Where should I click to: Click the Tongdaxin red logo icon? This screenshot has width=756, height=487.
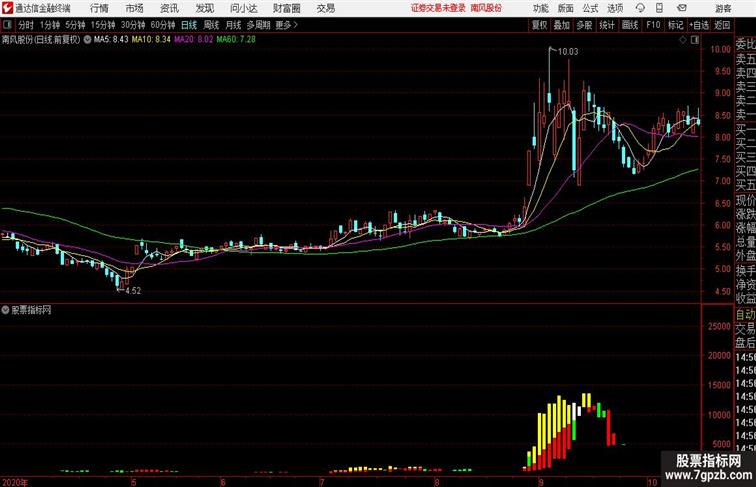pyautogui.click(x=8, y=8)
